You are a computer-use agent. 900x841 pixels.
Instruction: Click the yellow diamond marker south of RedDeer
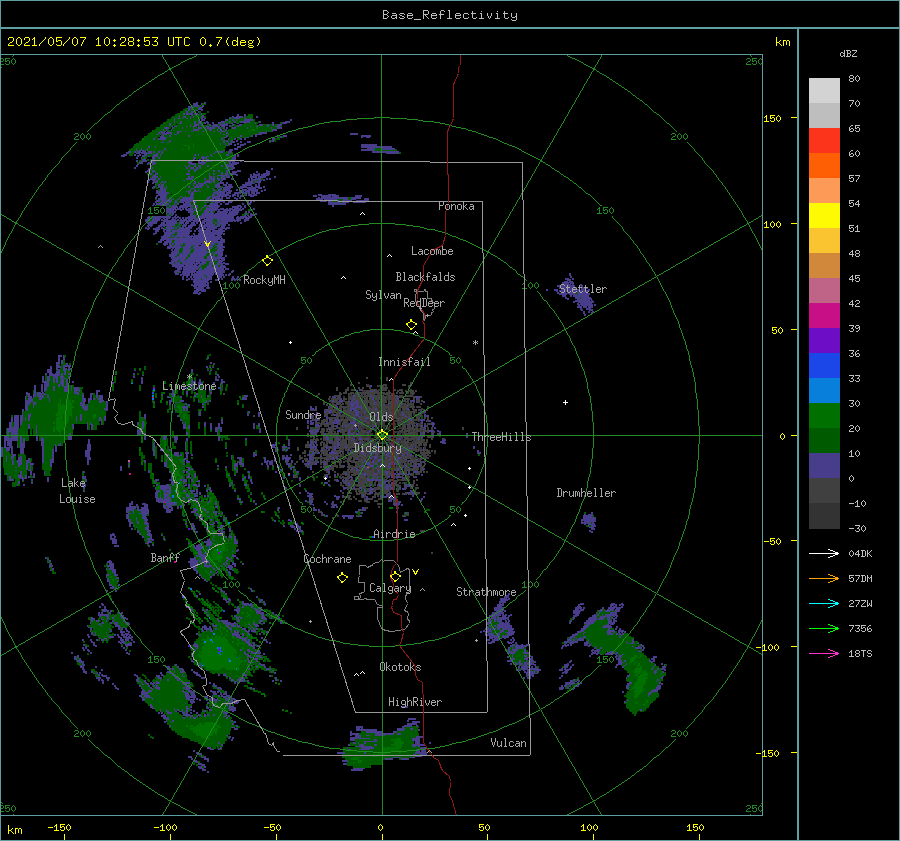(x=411, y=325)
